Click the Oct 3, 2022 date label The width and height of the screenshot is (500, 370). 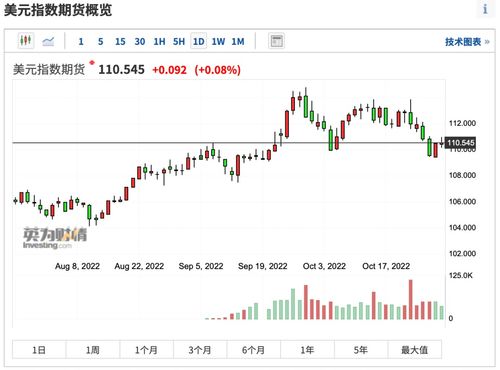(x=324, y=266)
